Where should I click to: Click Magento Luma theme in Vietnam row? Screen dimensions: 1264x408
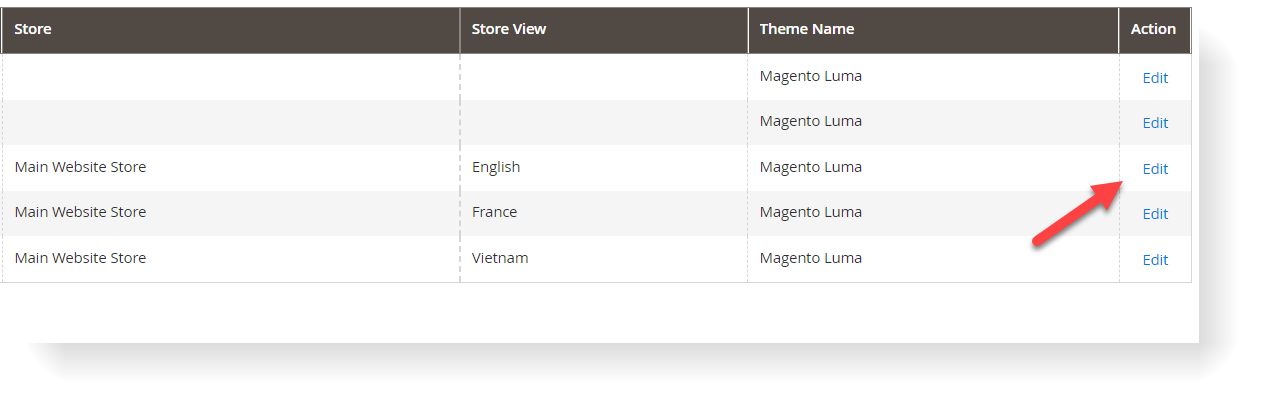[810, 258]
